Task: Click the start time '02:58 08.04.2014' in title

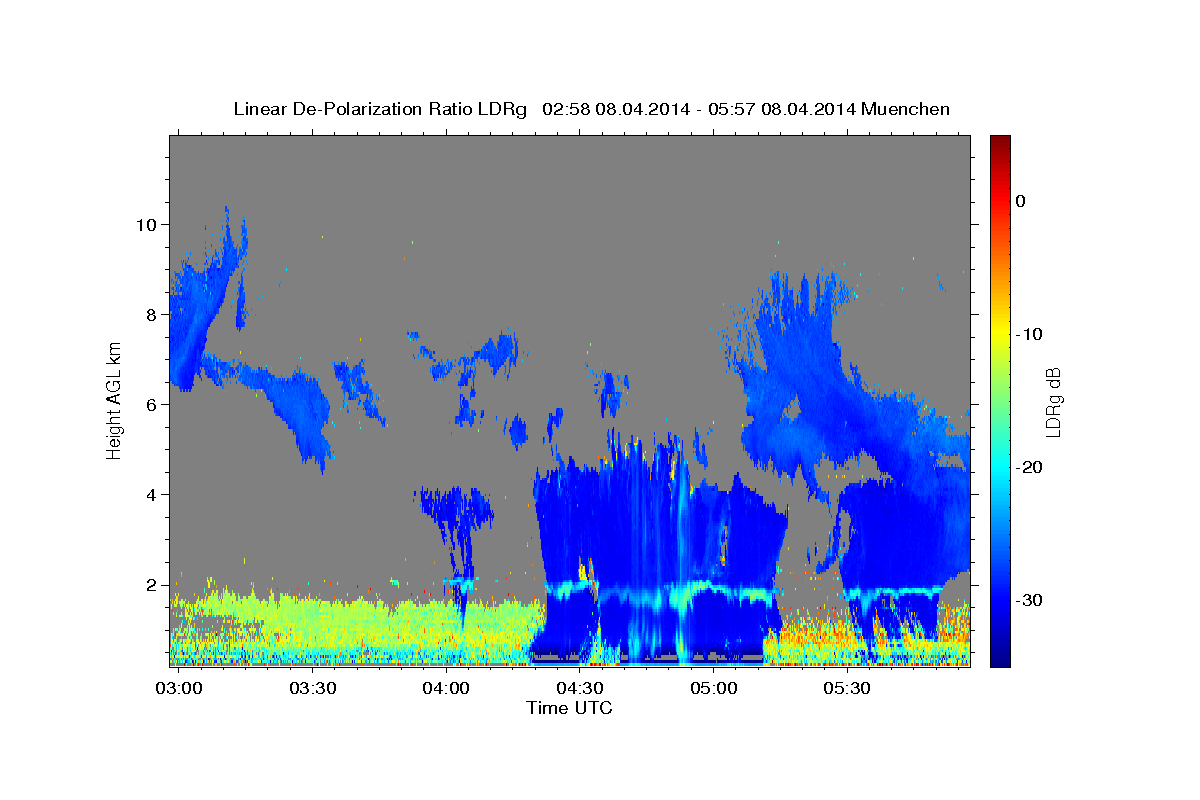Action: 616,109
